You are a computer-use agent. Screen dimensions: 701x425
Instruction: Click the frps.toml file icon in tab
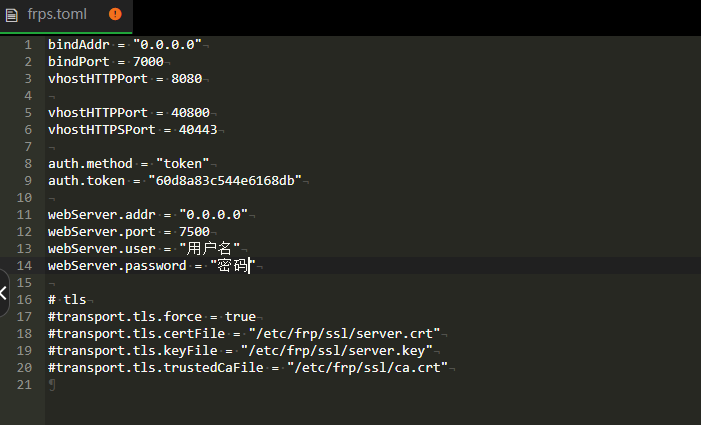[x=11, y=14]
